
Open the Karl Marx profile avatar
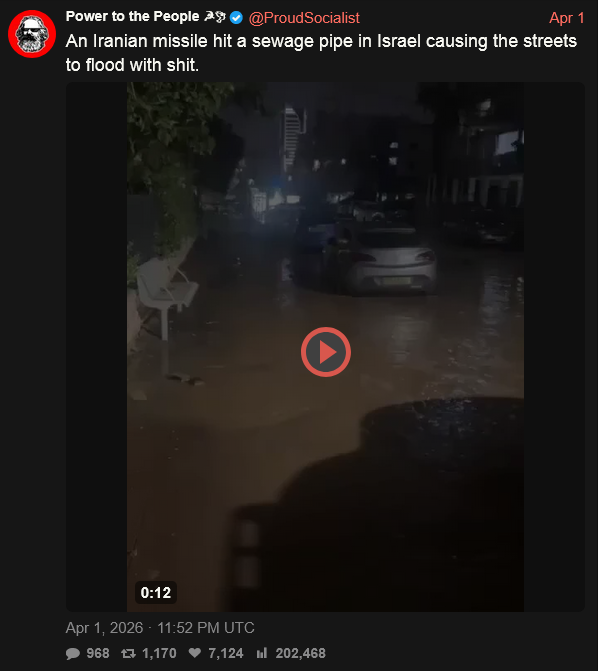[32, 34]
